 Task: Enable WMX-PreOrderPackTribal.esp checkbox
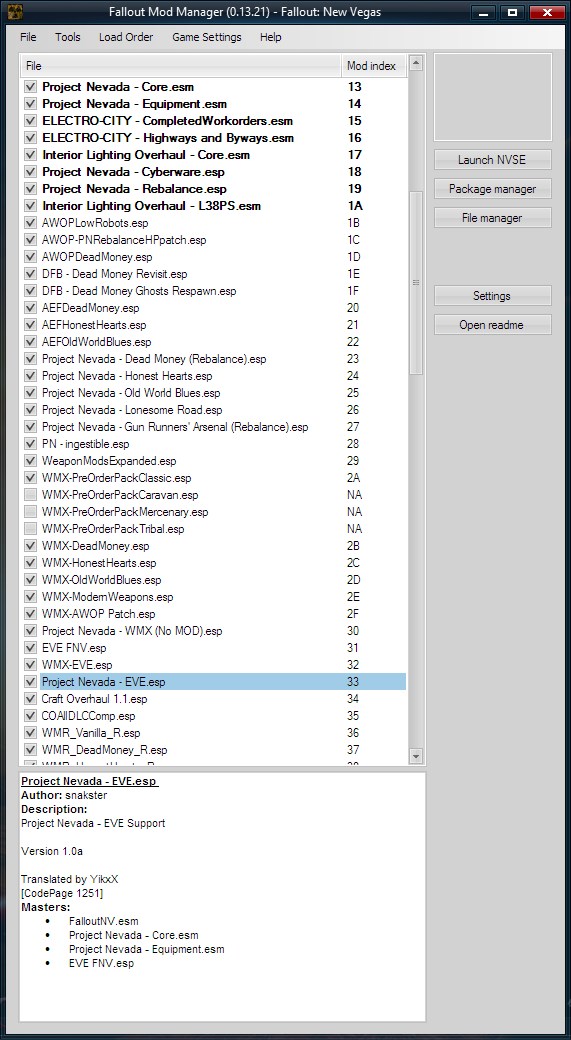point(30,529)
